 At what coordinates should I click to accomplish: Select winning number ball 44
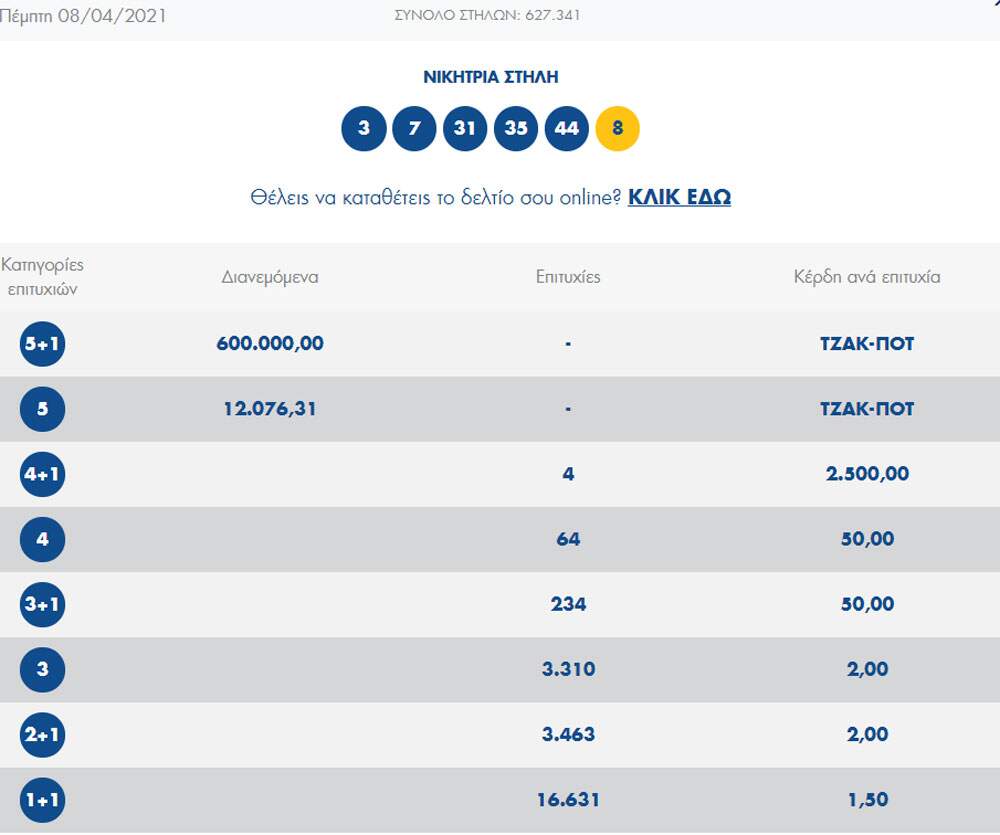pyautogui.click(x=567, y=129)
